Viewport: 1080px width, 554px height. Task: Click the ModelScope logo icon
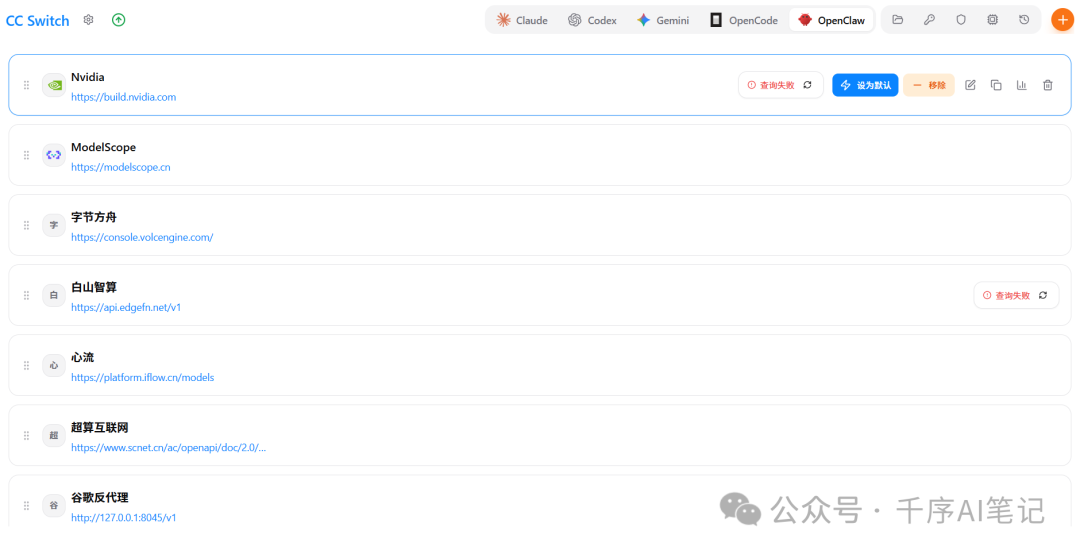(x=54, y=155)
